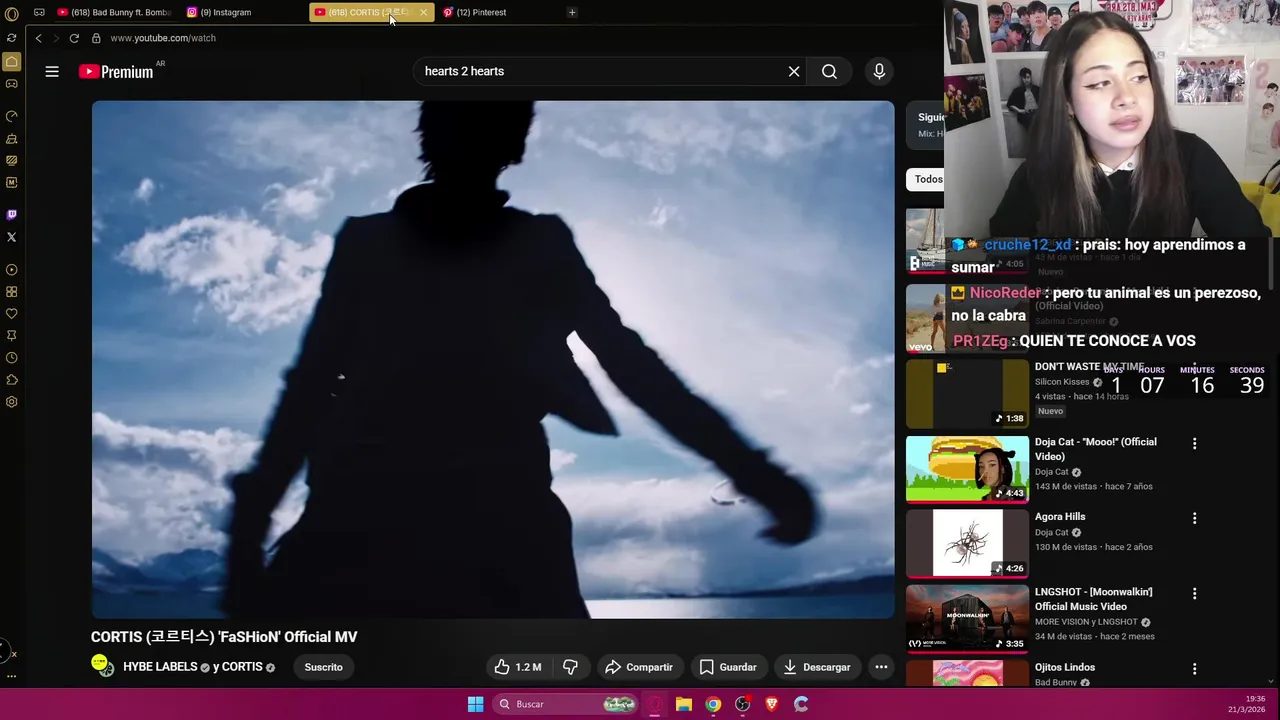Screen dimensions: 1280x720
Task: Open Opera GX taskbar icon
Action: point(655,704)
